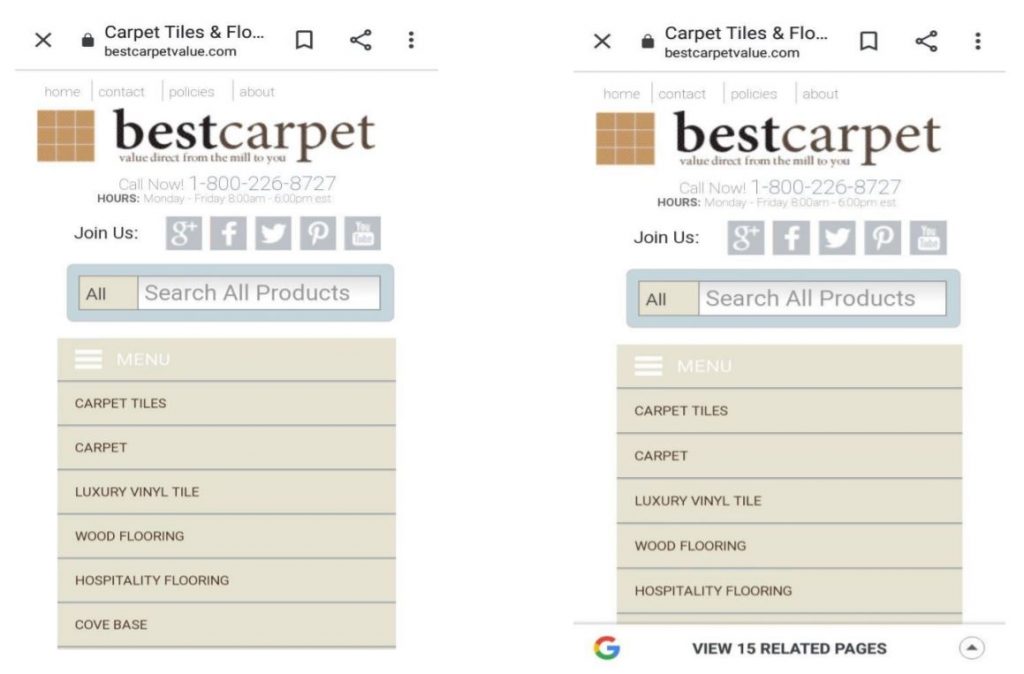Click bookmark icon in left browser bar

click(x=304, y=40)
